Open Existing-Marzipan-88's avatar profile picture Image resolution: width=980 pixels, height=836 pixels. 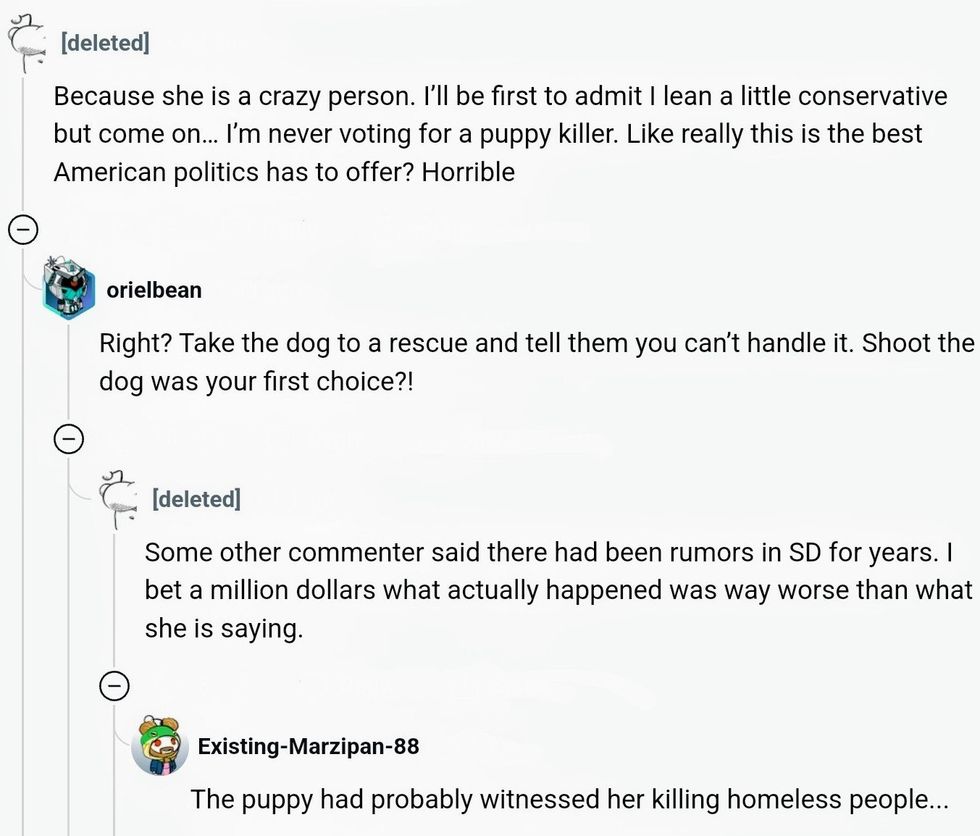tap(160, 745)
